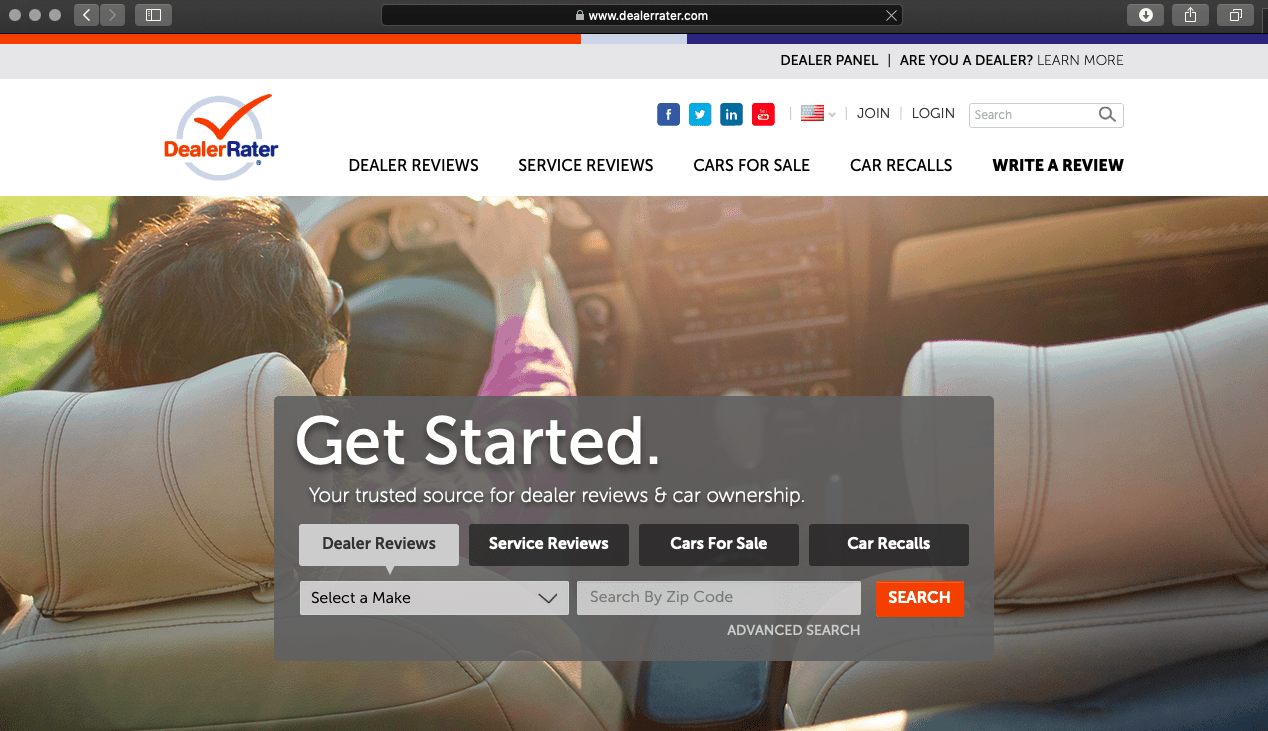Click the Search By Zip Code field
The height and width of the screenshot is (731, 1268).
tap(718, 598)
